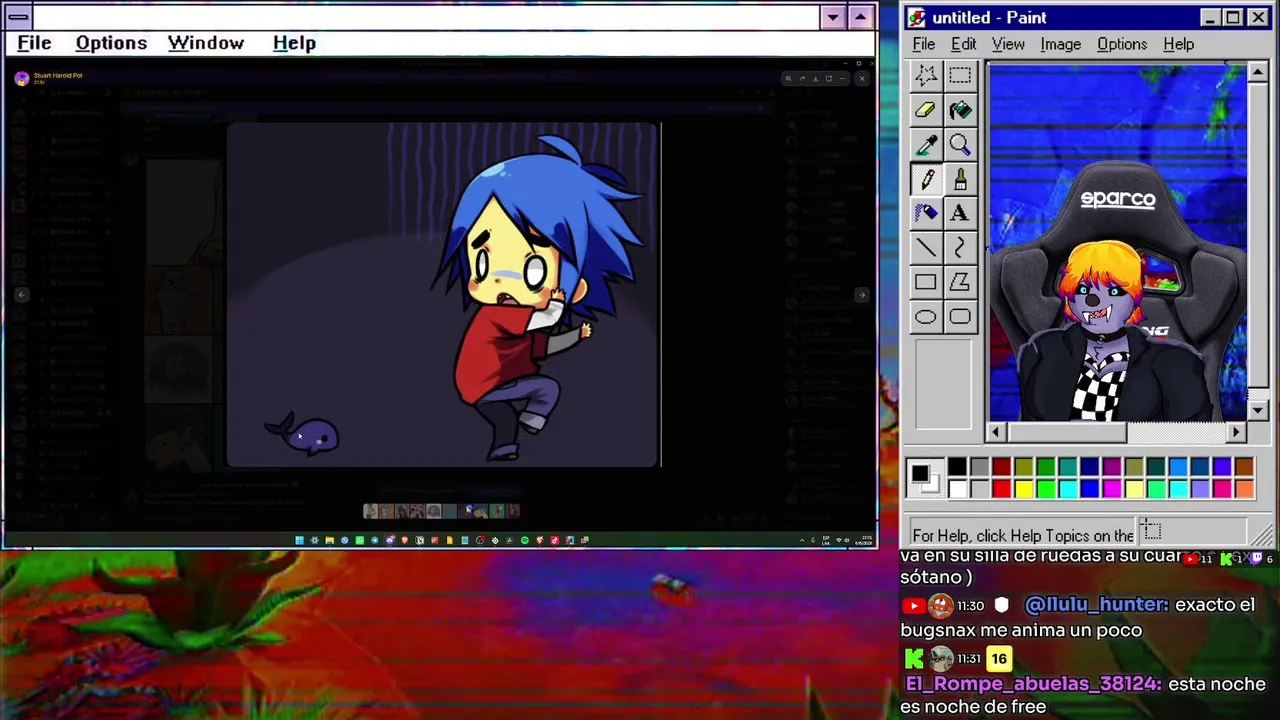
Task: Go to the next image with right arrow
Action: click(861, 295)
